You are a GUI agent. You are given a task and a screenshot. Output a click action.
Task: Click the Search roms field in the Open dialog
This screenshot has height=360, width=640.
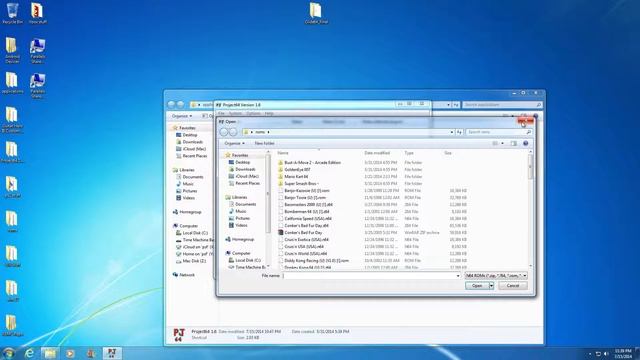coord(498,132)
